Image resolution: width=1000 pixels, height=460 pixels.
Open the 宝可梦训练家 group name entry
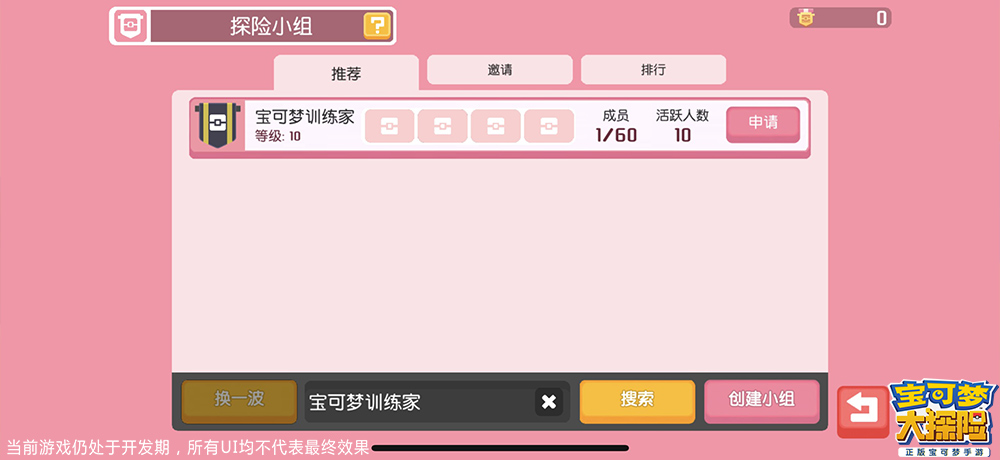[x=305, y=117]
